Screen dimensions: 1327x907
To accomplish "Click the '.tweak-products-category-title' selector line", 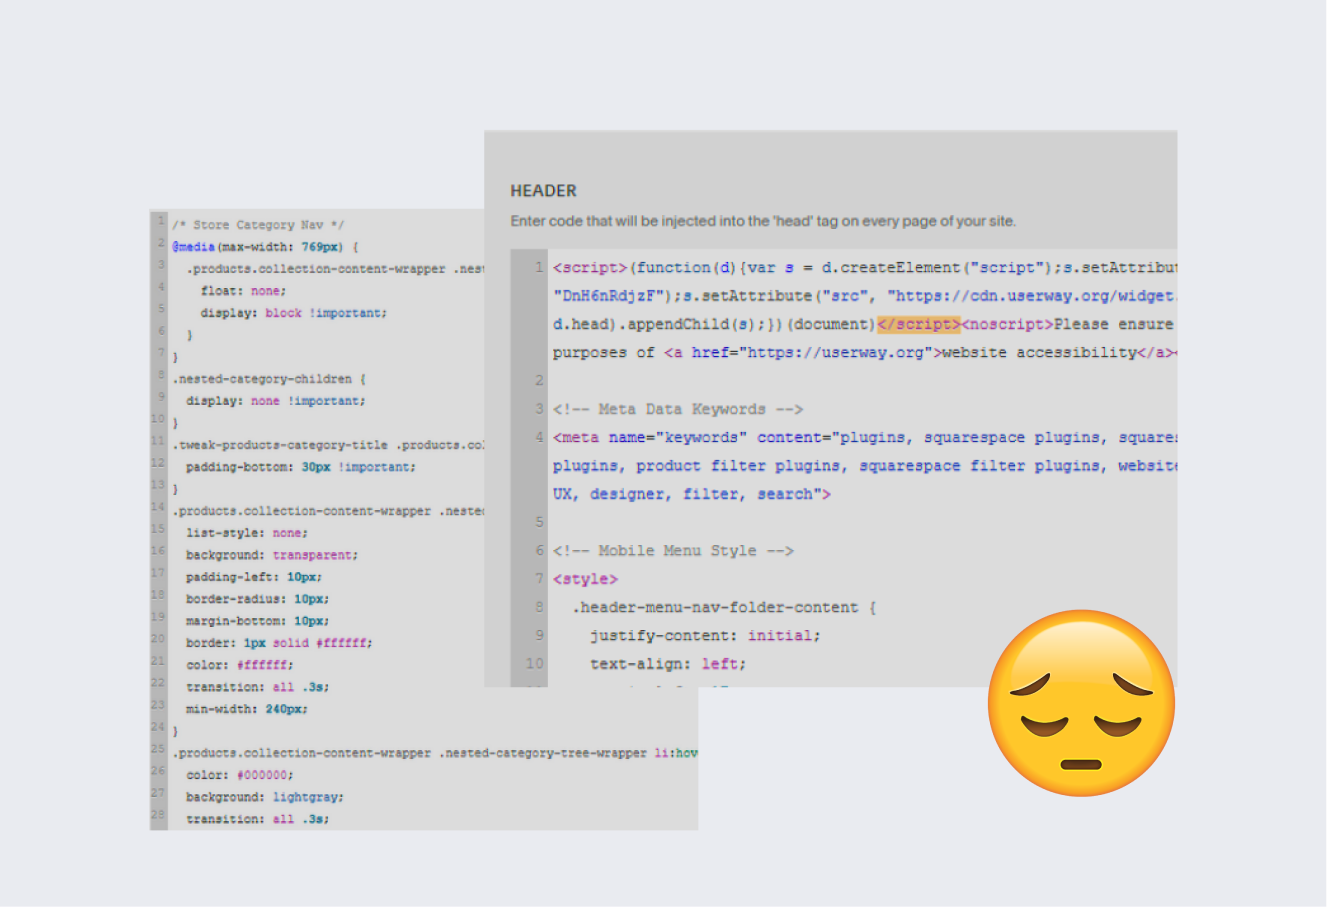I will click(x=328, y=445).
